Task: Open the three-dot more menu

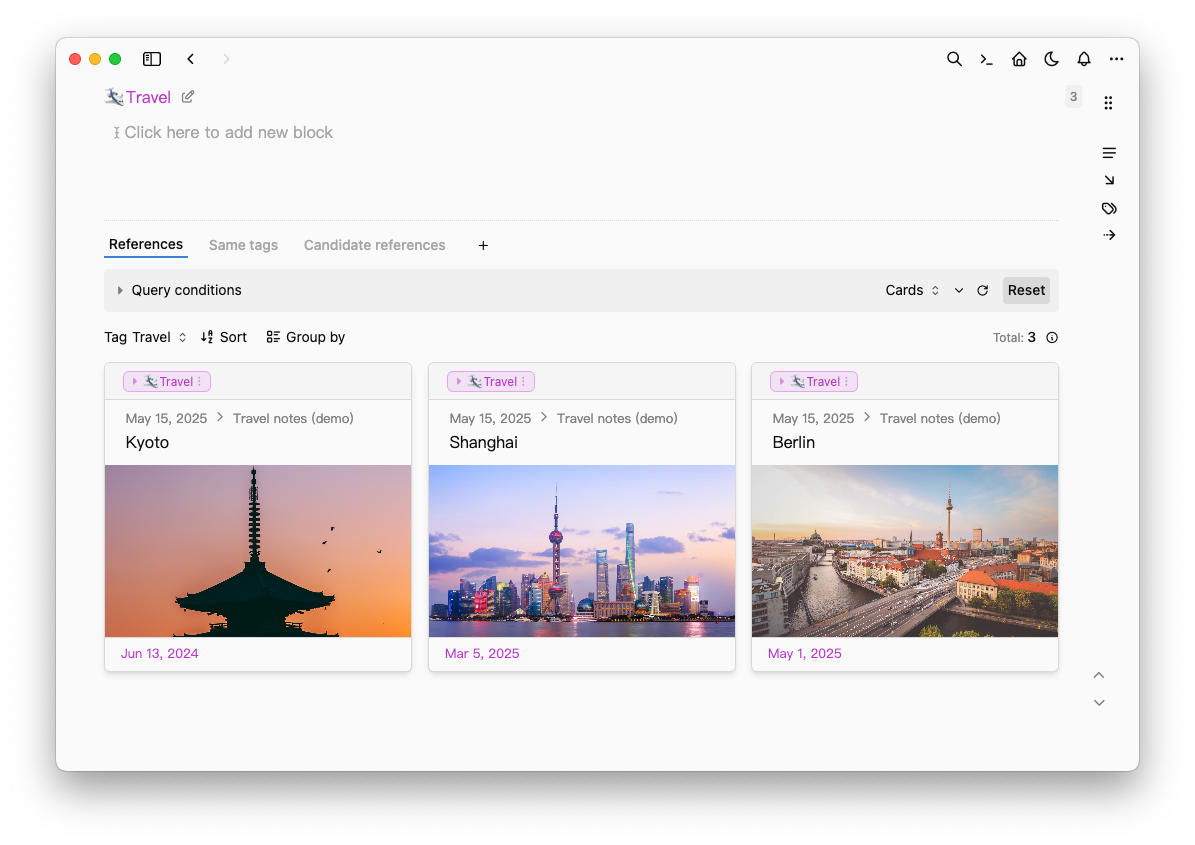Action: pyautogui.click(x=1117, y=59)
